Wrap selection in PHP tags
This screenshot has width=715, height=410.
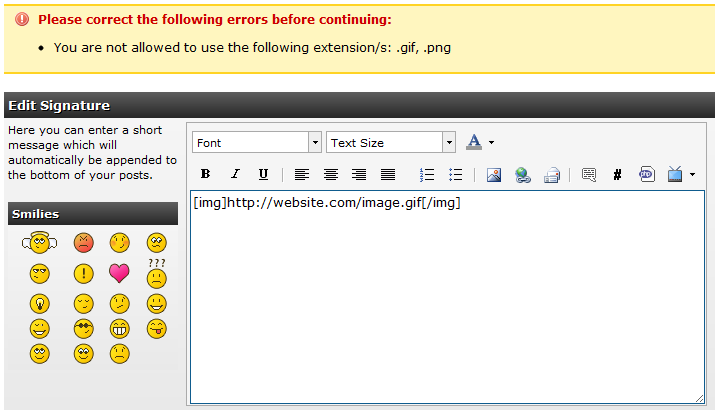tap(647, 174)
